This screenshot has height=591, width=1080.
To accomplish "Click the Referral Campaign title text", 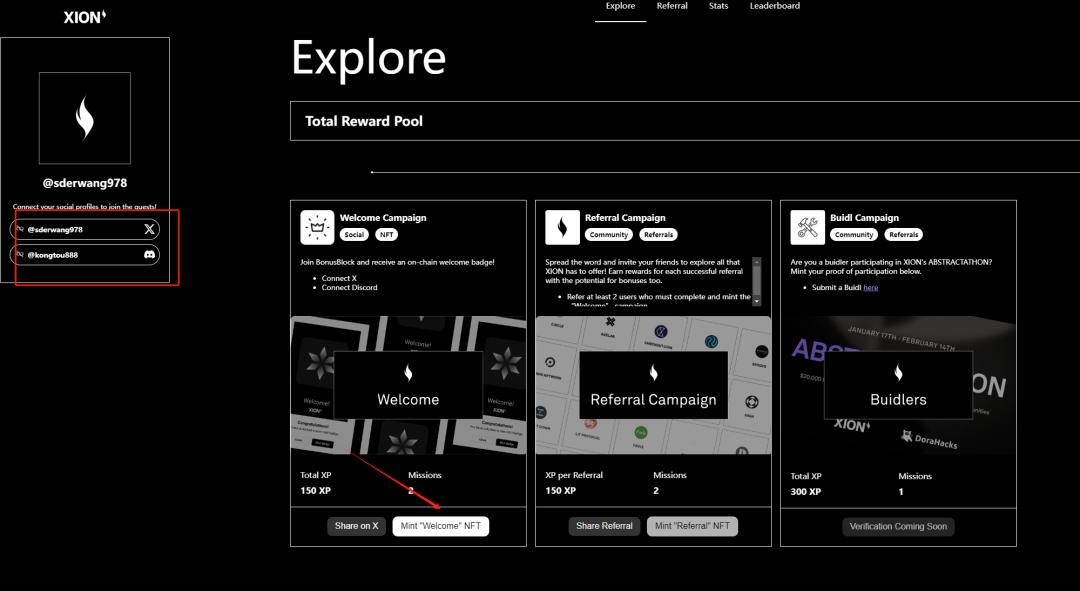I will [x=625, y=218].
